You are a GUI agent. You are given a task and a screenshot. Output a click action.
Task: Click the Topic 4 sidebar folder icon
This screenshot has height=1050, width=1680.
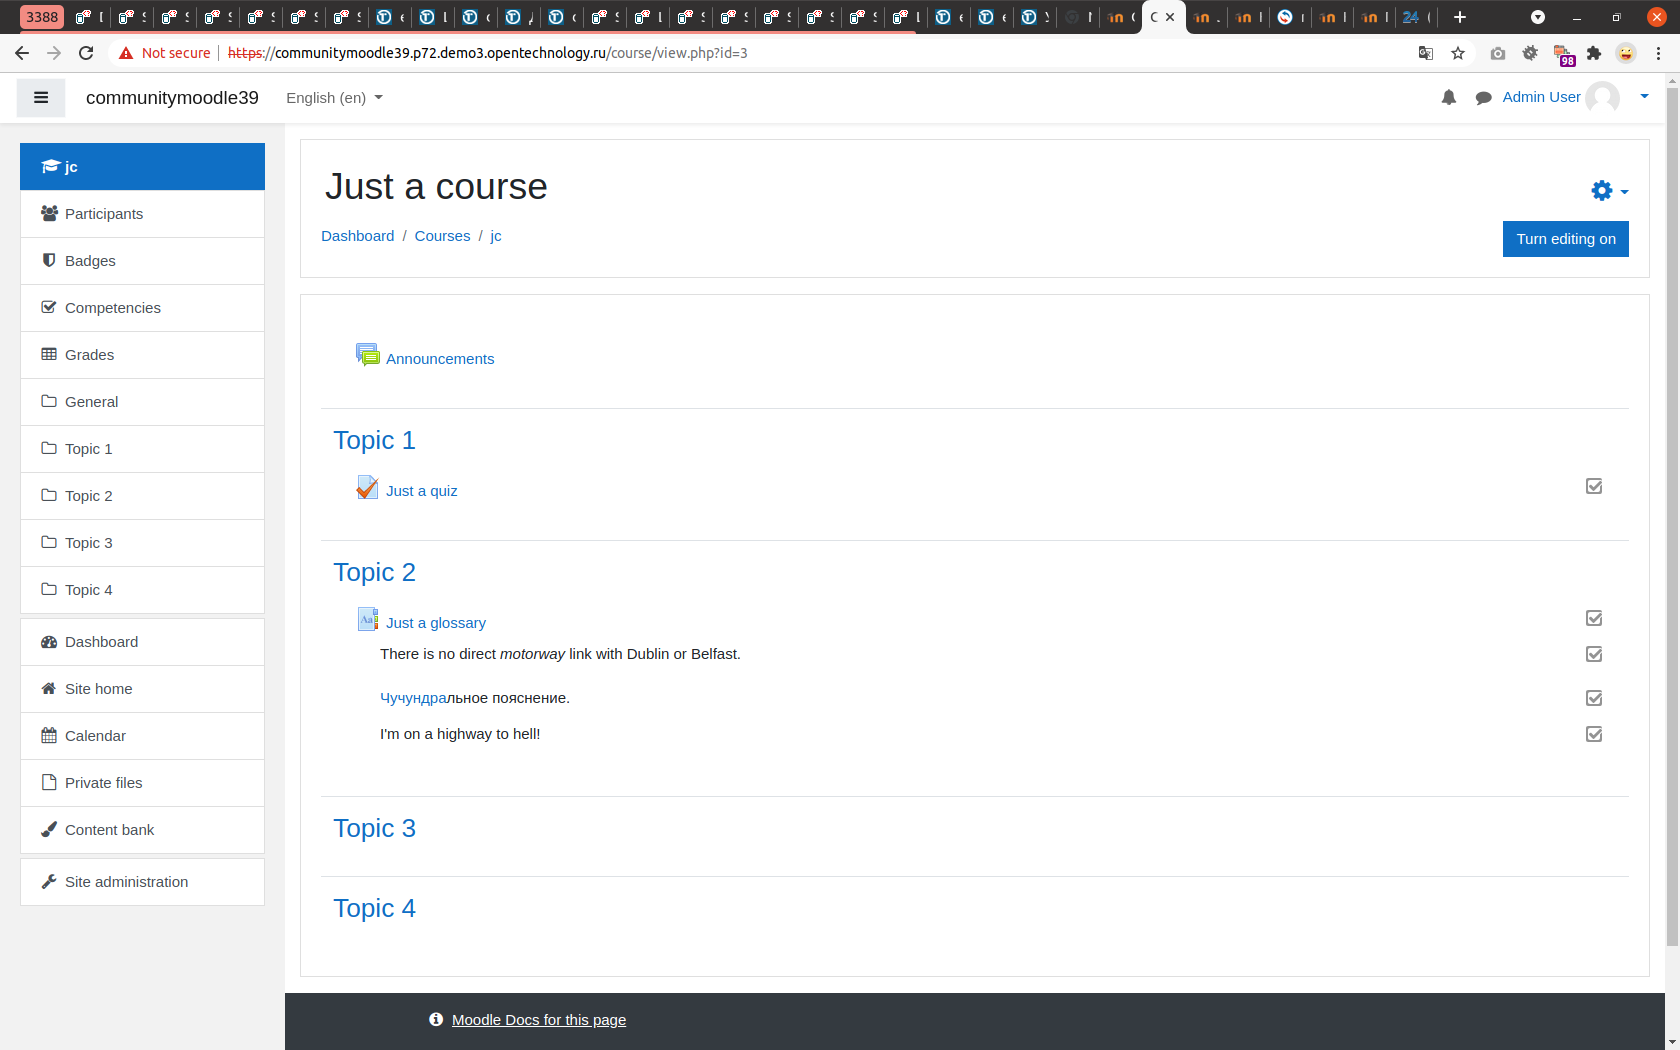[x=49, y=589]
